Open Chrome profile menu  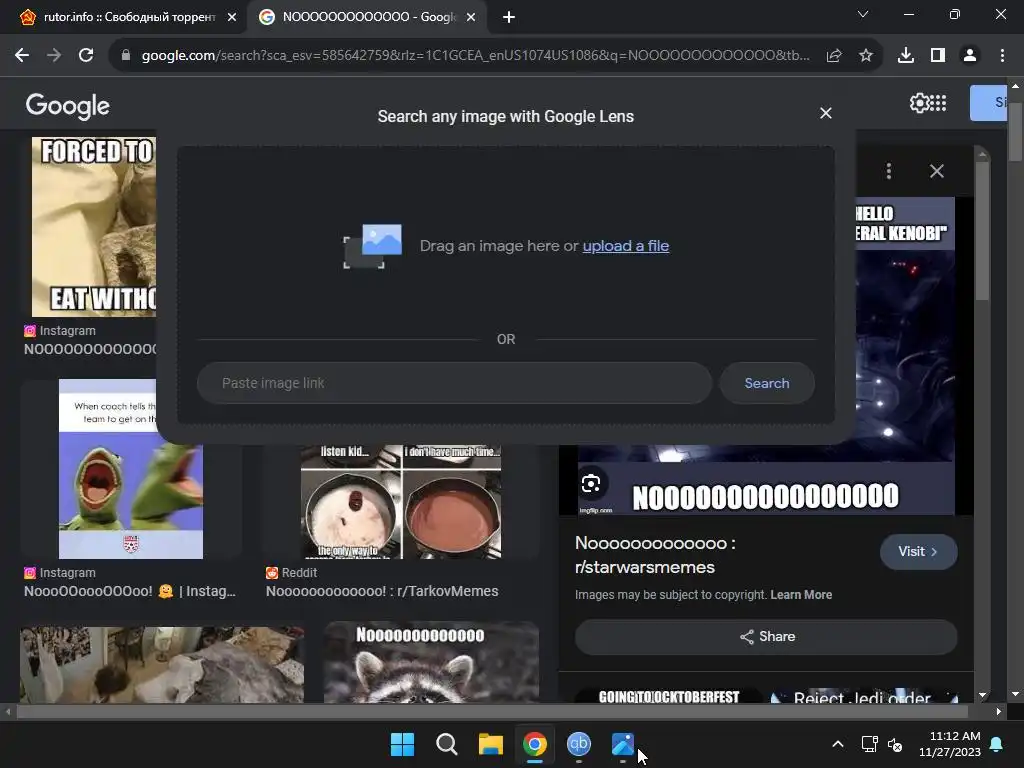970,56
